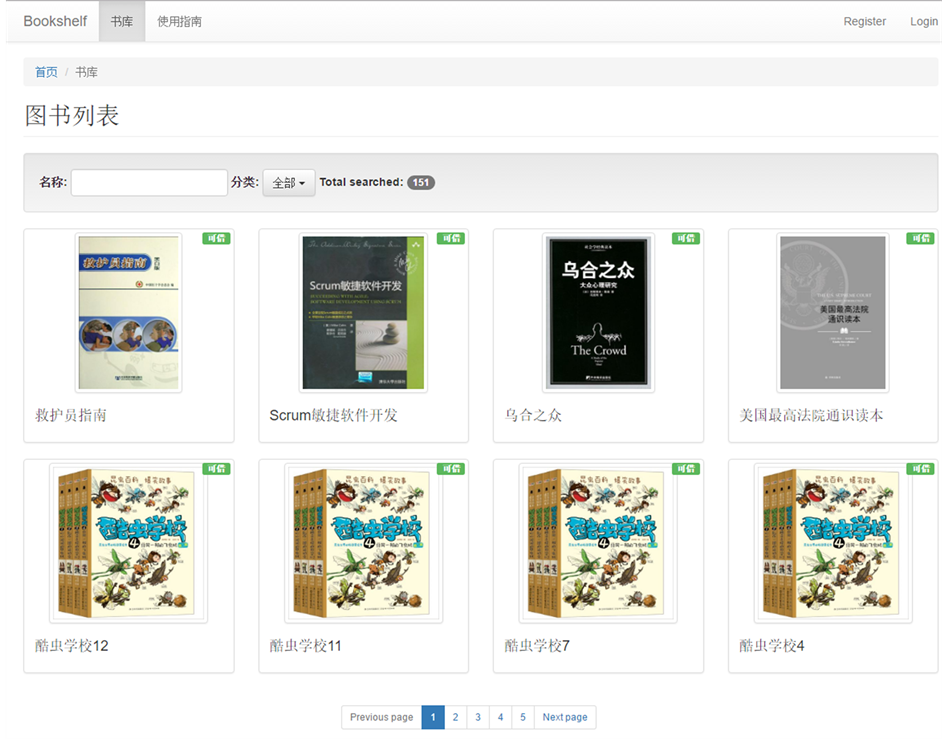Viewport: 942px width, 739px height.
Task: Click the green 可借 badge on 救护员指南
Action: point(216,238)
